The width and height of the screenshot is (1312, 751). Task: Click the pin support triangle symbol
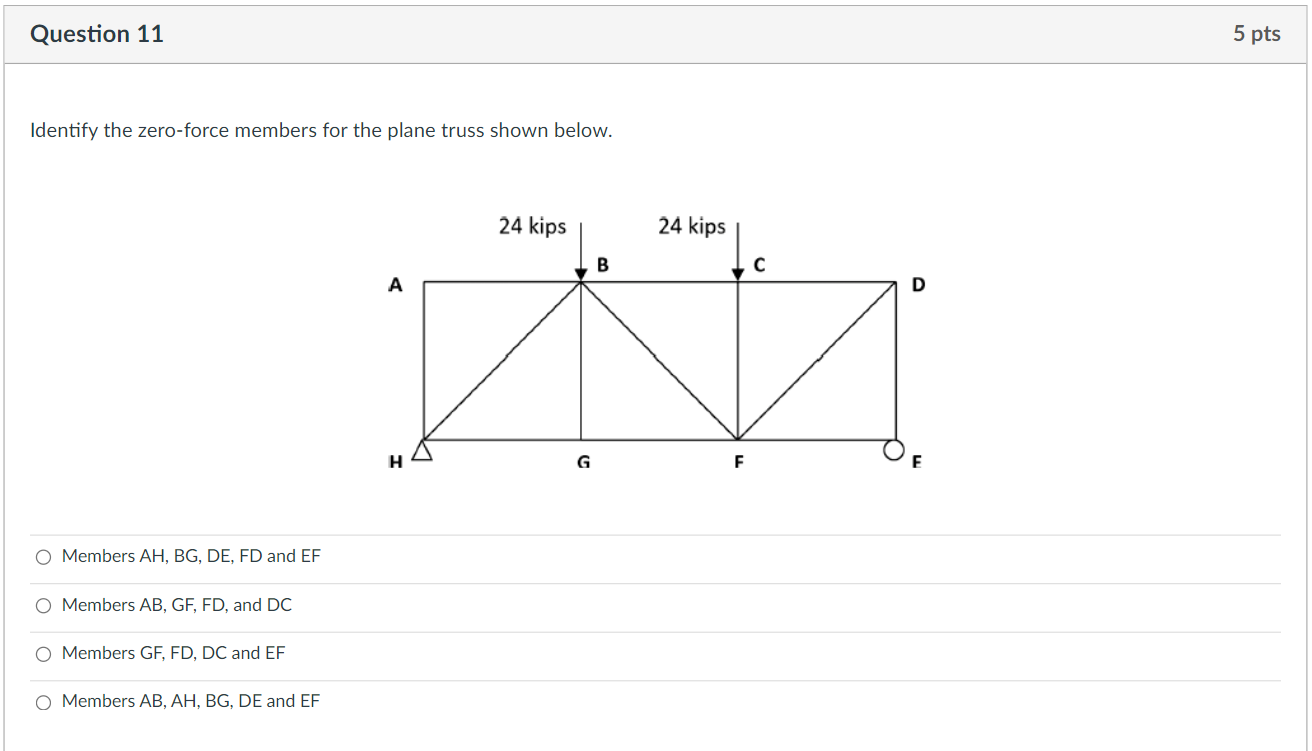tap(422, 450)
